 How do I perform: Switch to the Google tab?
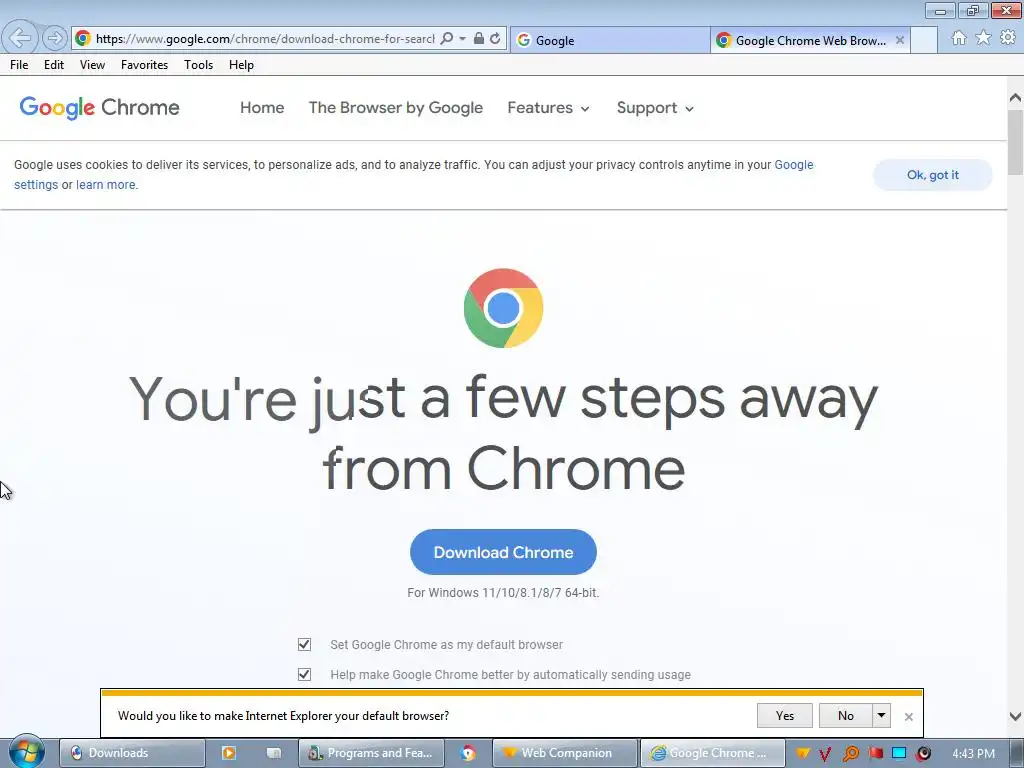(x=609, y=40)
